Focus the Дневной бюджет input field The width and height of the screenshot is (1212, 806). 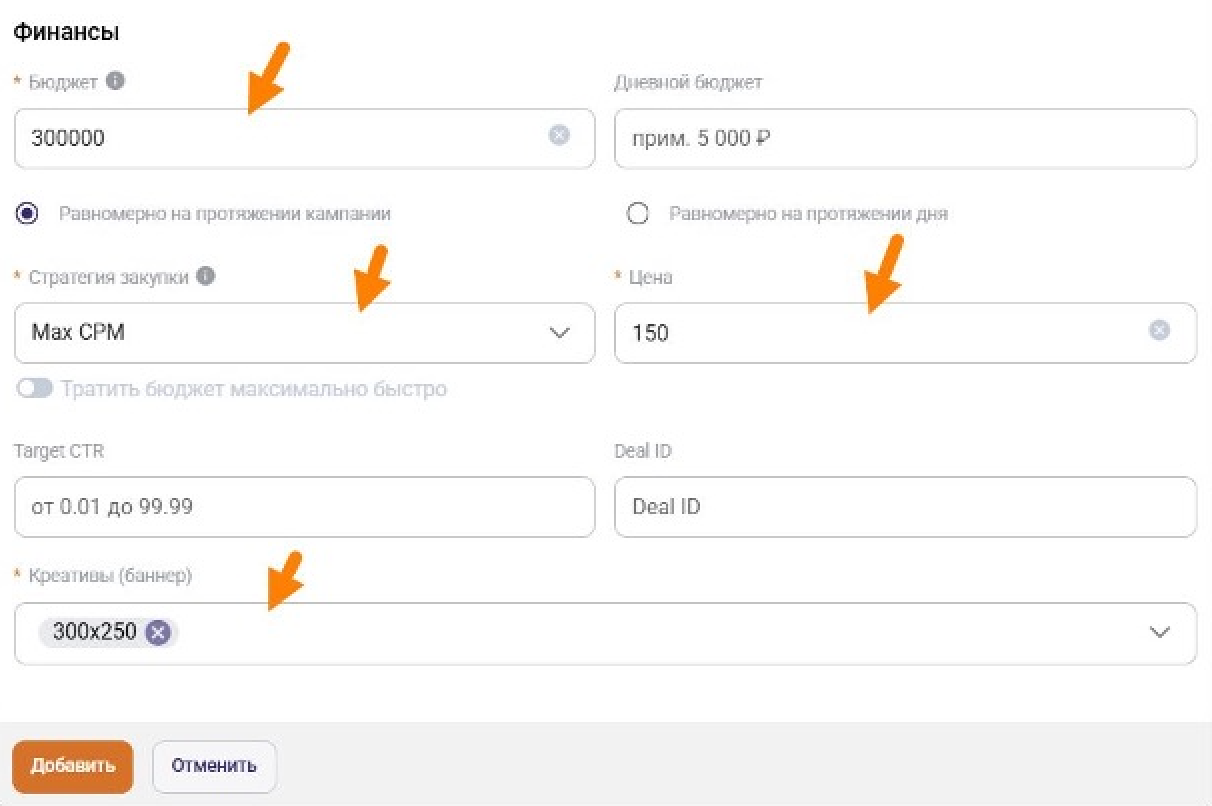904,138
